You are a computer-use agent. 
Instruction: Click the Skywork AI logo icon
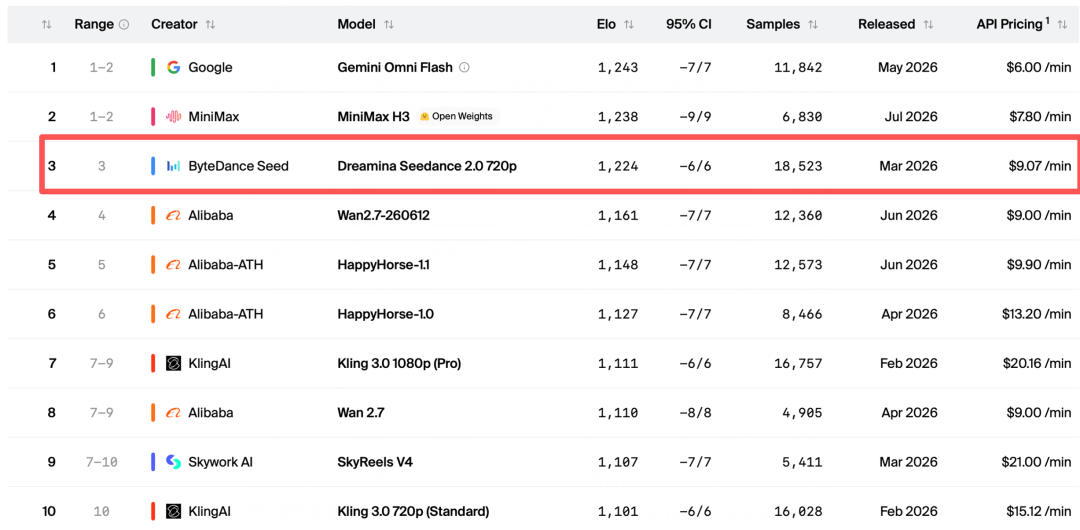point(174,462)
